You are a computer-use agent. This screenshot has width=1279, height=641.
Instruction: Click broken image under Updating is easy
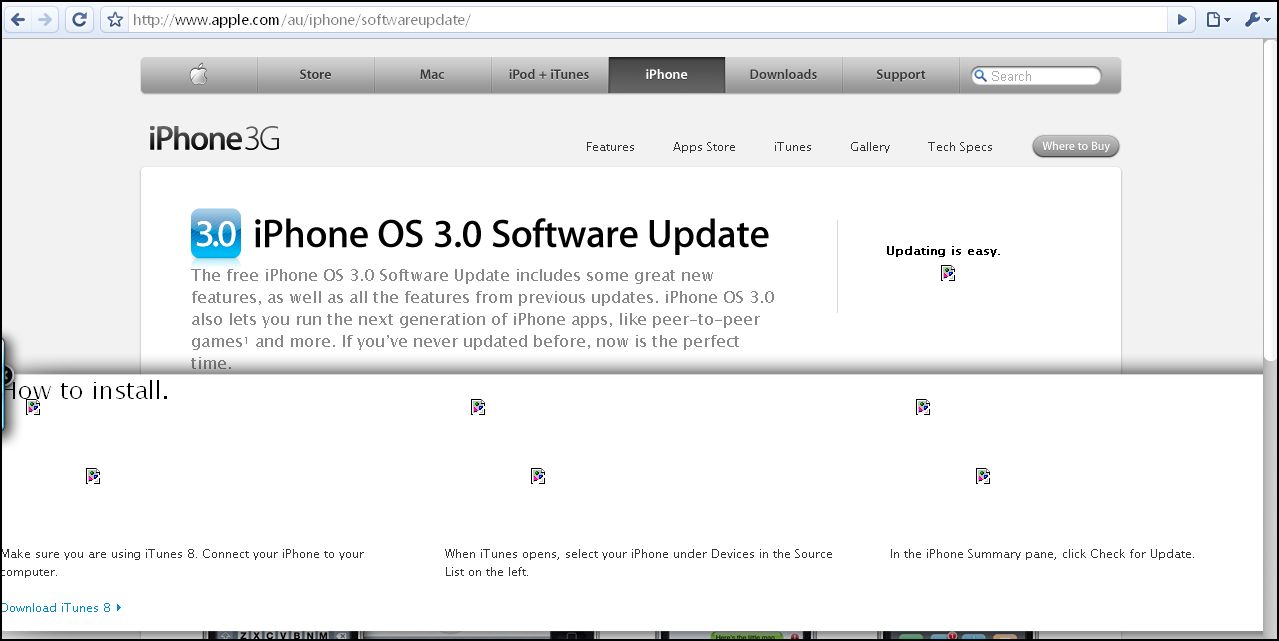click(x=948, y=273)
